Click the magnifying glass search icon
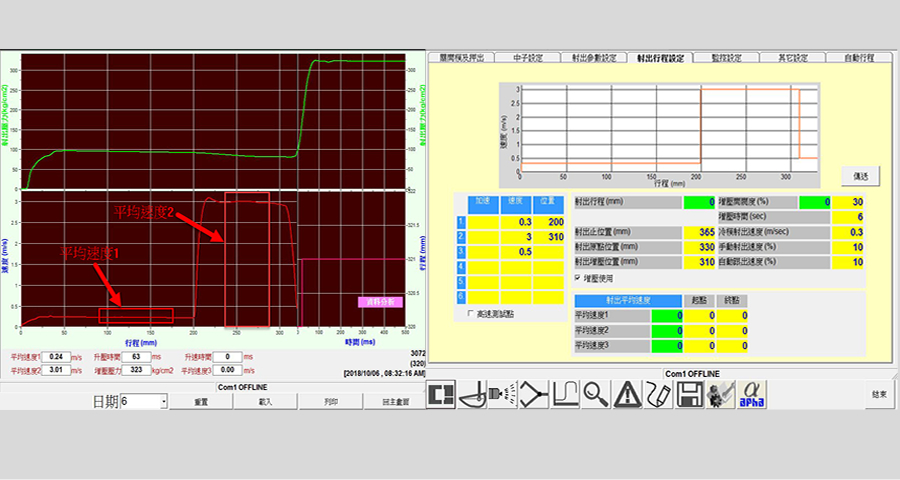The image size is (900, 480). [596, 395]
